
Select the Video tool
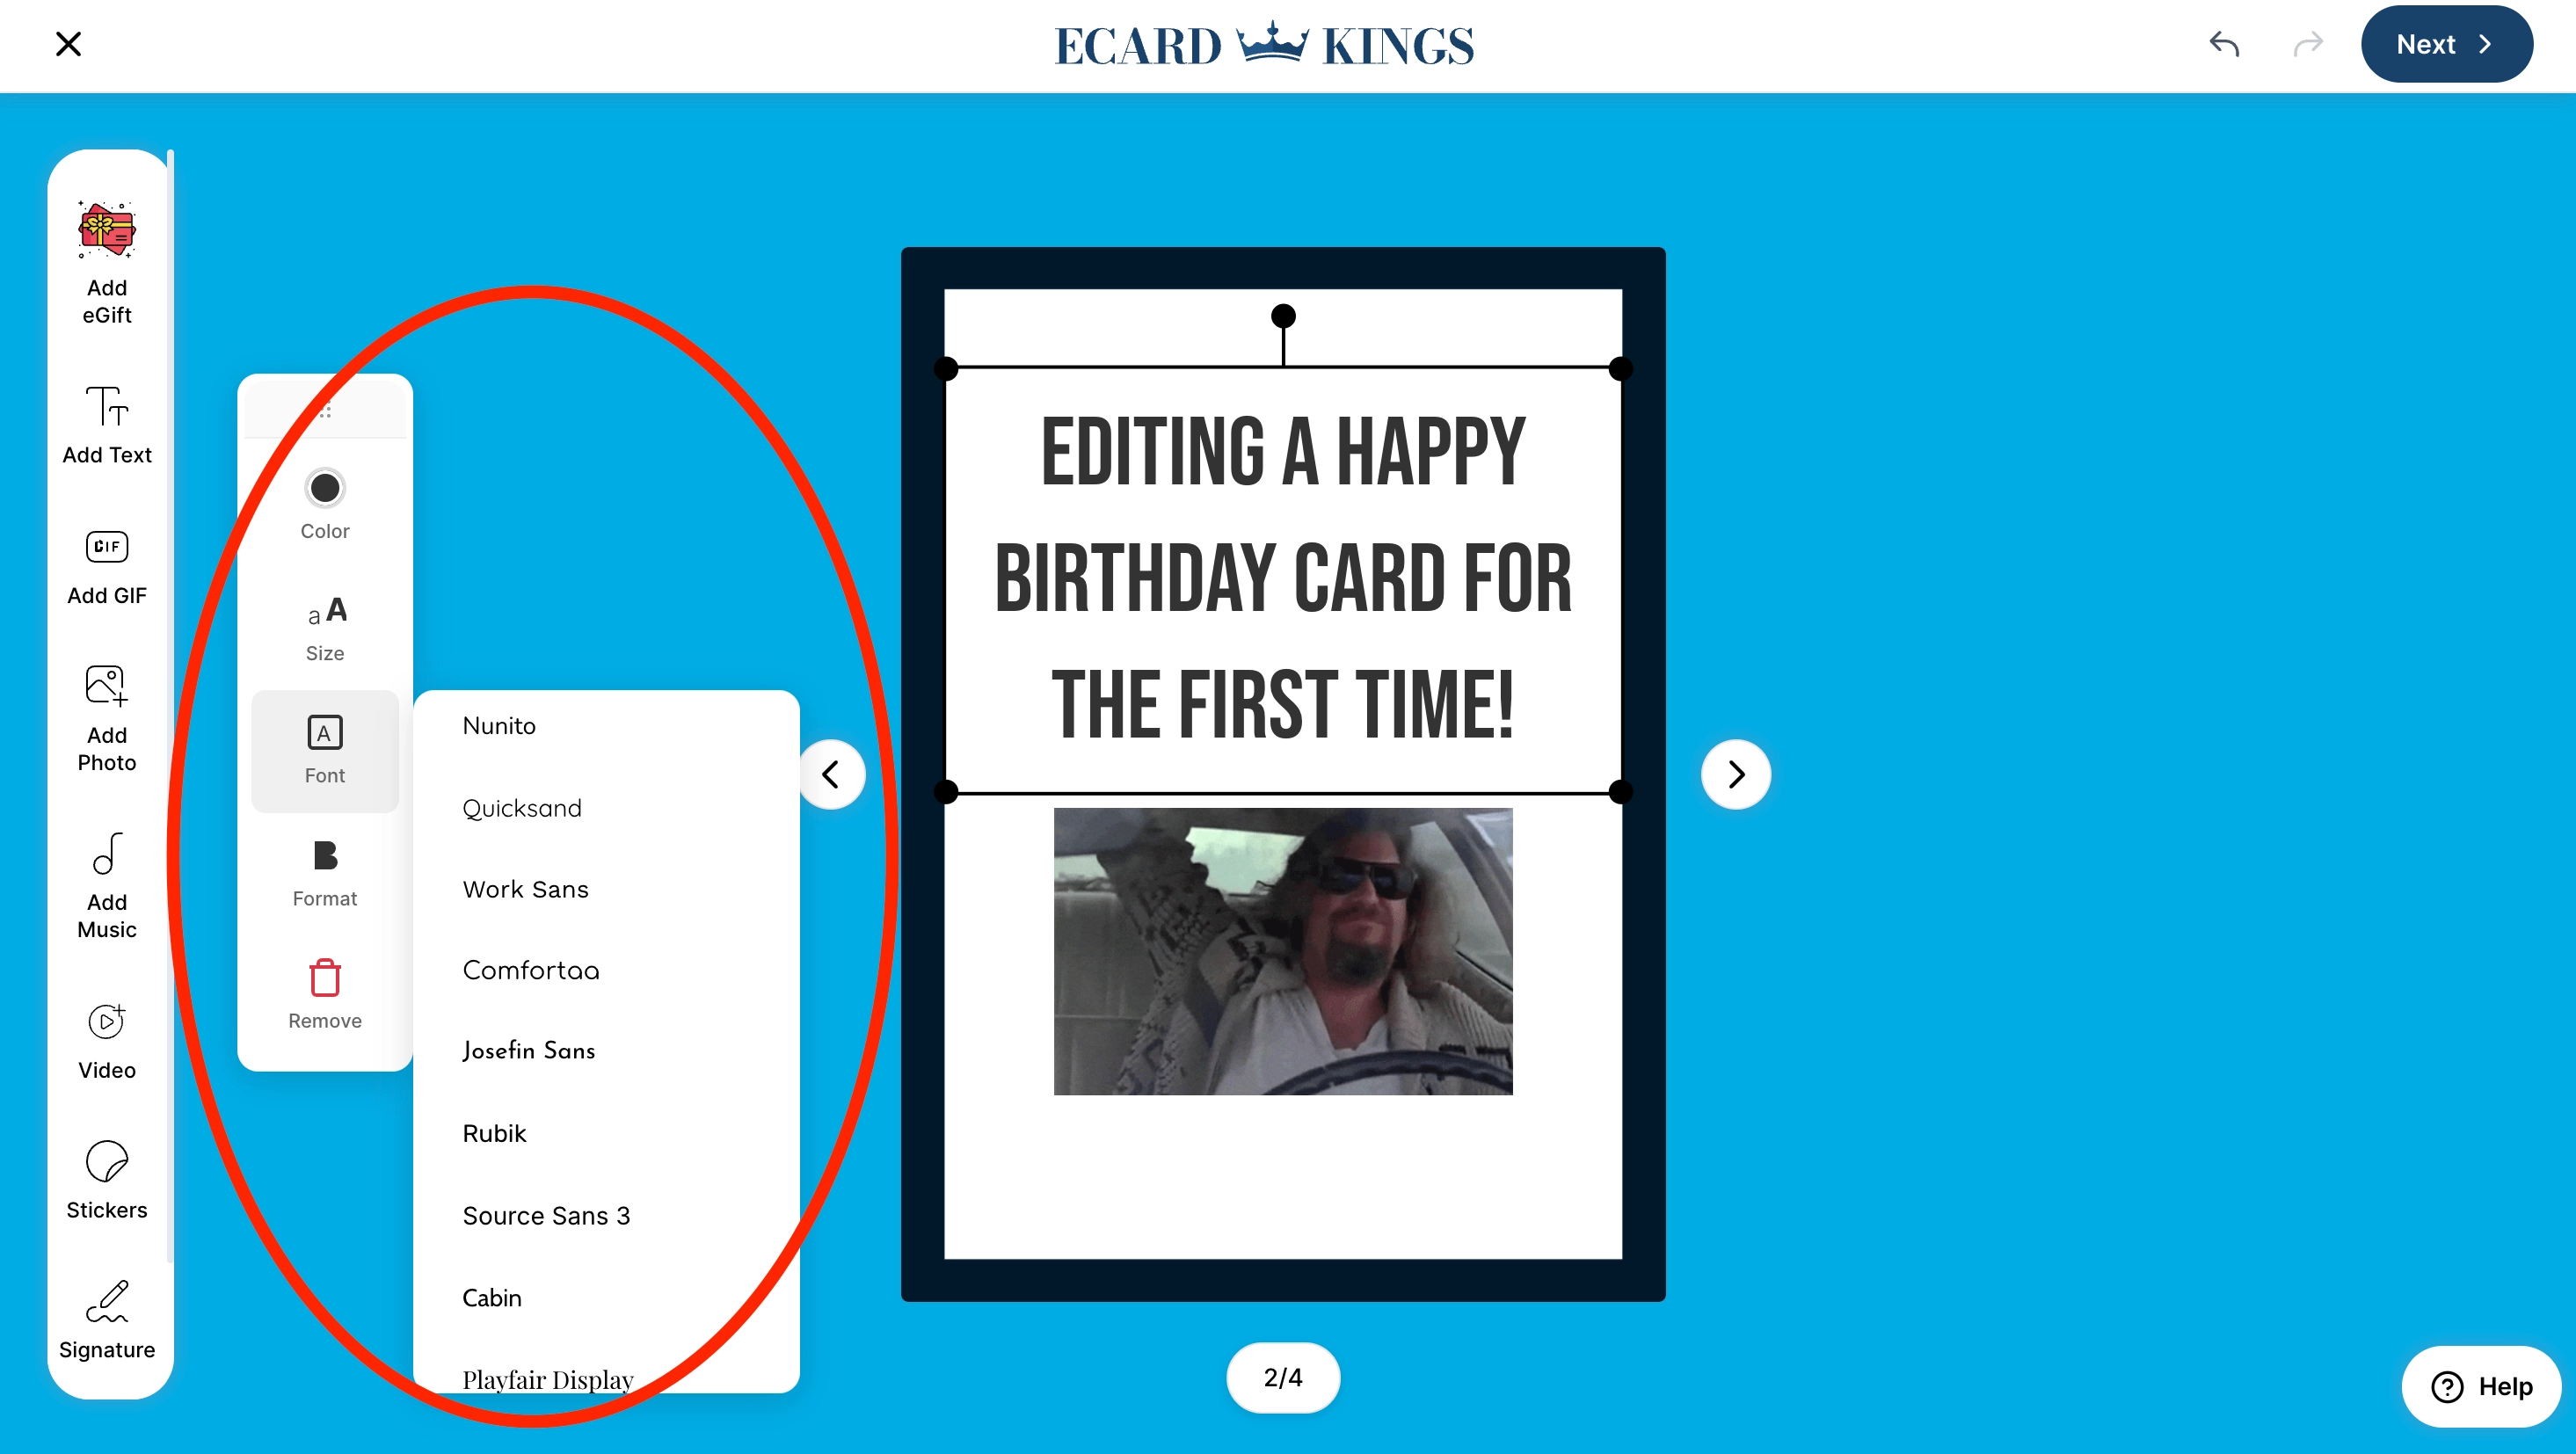click(x=107, y=1042)
